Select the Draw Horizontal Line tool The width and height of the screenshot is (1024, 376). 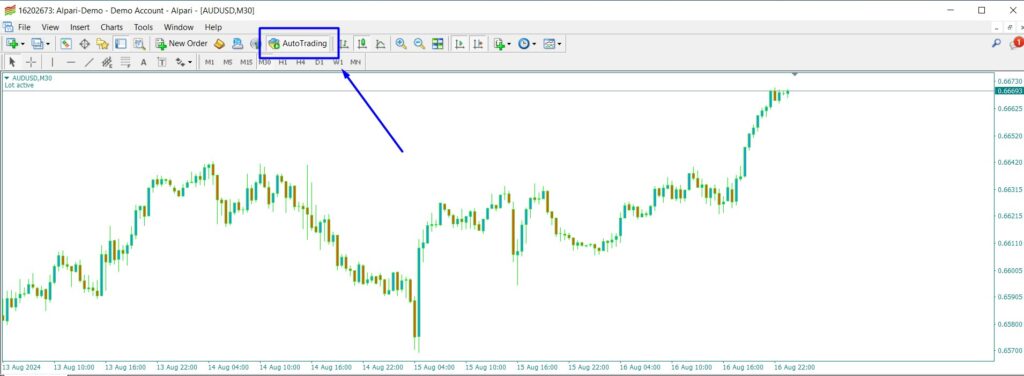[71, 62]
